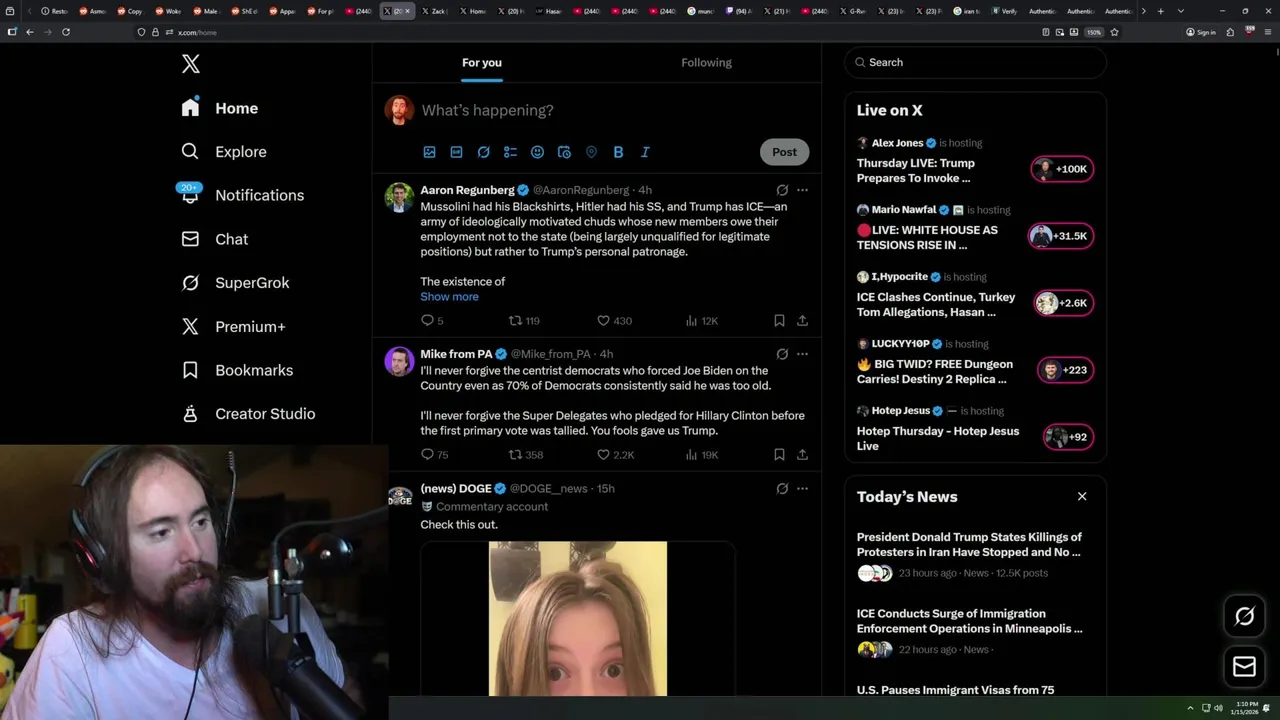The height and width of the screenshot is (720, 1280).
Task: Open news about ICE operations in Minneapolis
Action: click(969, 621)
